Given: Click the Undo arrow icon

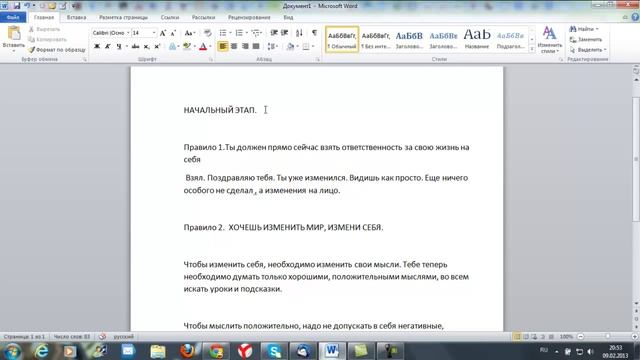Looking at the screenshot, I should tap(27, 6).
